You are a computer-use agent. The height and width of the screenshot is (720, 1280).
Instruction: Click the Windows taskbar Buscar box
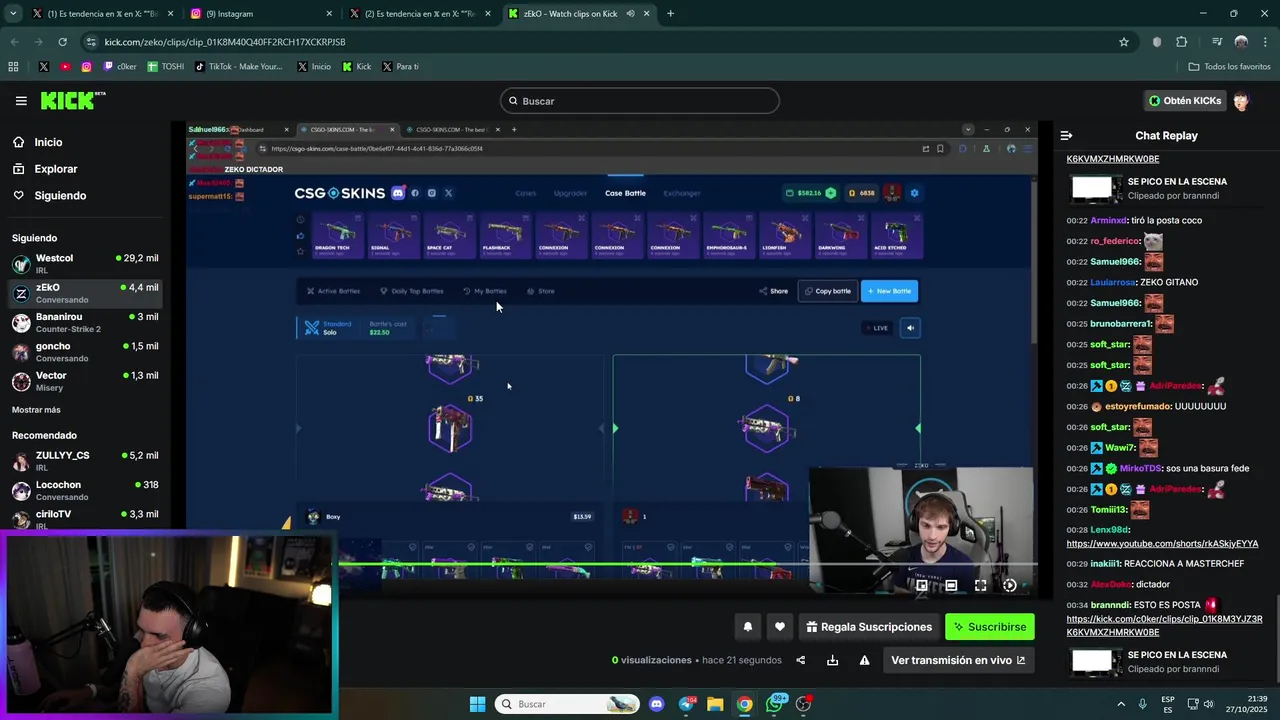coord(567,704)
